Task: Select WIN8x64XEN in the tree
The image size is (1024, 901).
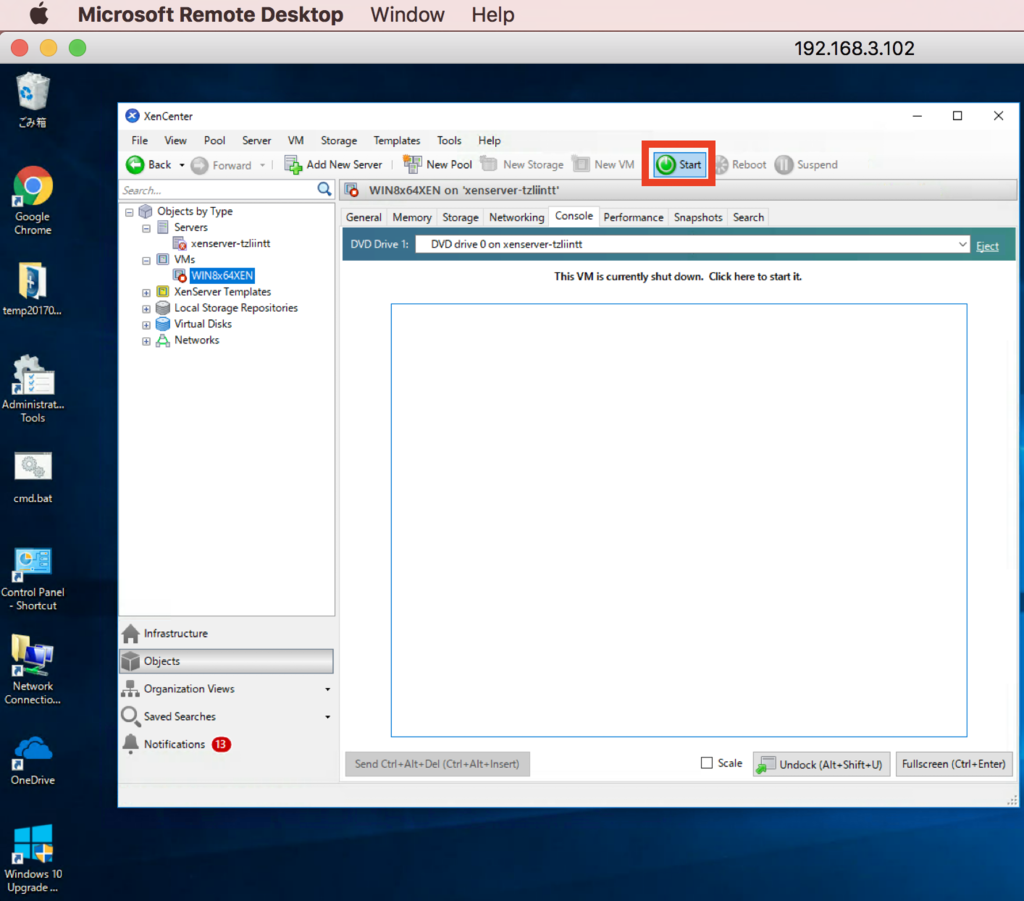Action: click(x=222, y=276)
